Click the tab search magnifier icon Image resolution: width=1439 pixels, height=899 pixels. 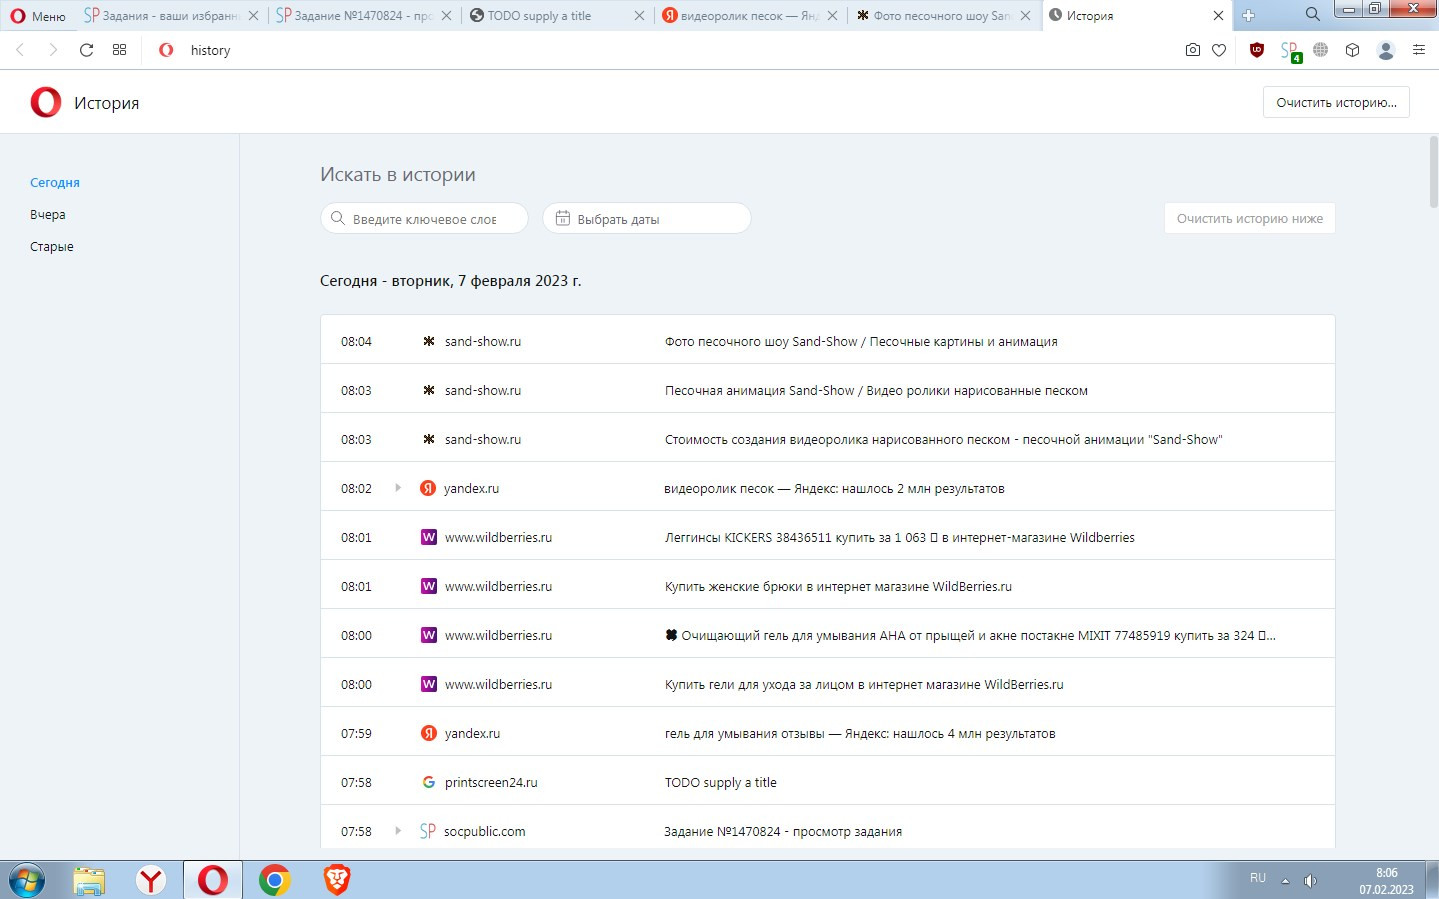pos(1312,14)
